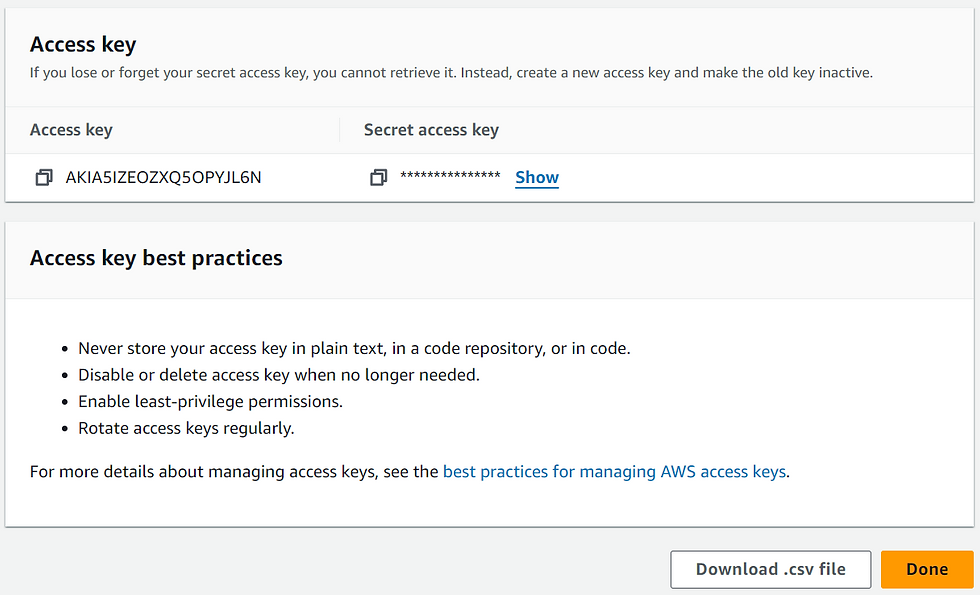Click the Access key best practices heading
Image resolution: width=980 pixels, height=595 pixels.
tap(156, 258)
